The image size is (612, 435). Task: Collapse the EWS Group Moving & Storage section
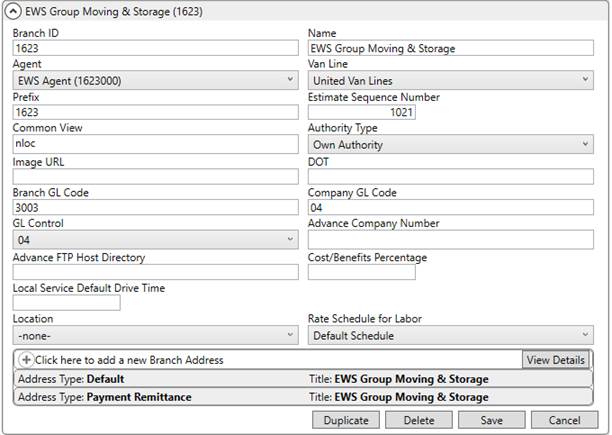(x=13, y=12)
